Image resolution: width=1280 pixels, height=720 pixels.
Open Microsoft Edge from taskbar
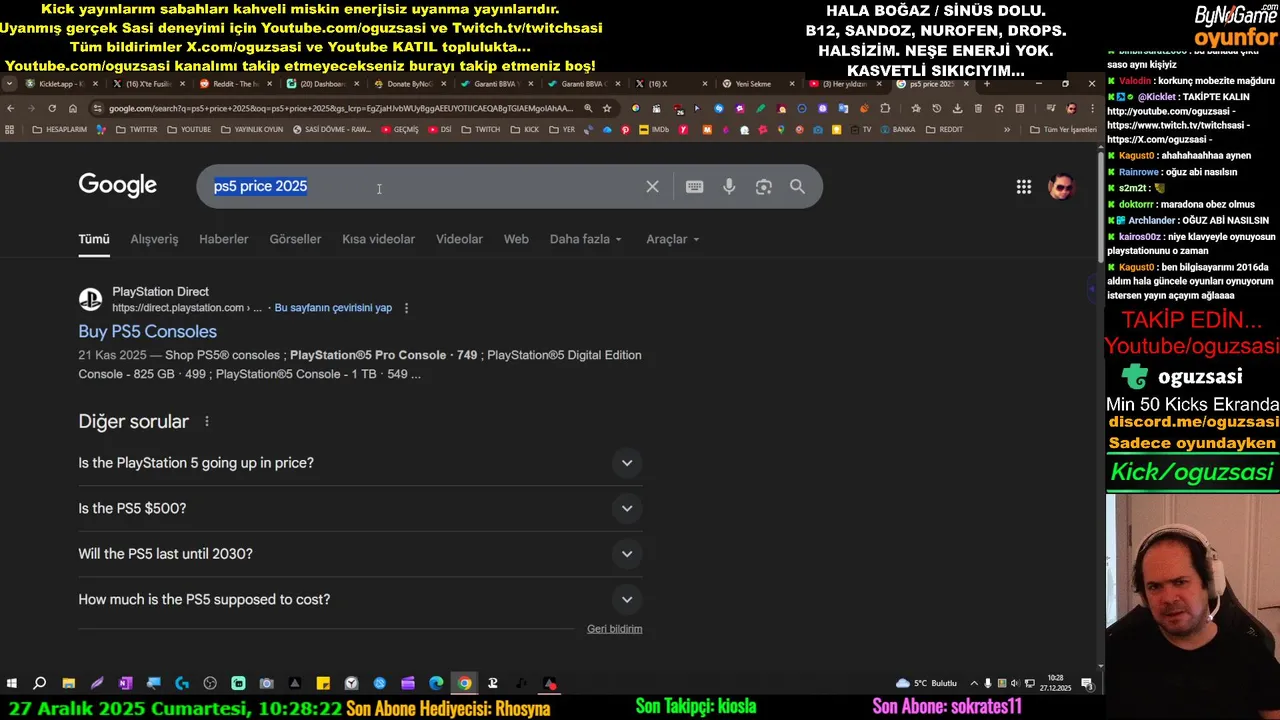(x=436, y=684)
